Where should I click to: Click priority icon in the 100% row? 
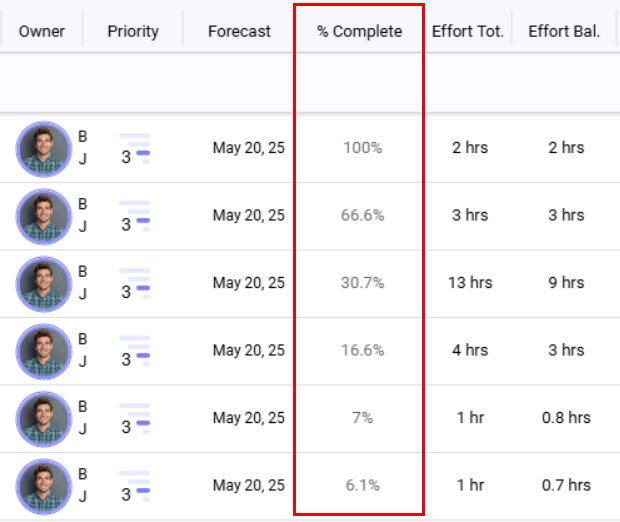[x=134, y=148]
